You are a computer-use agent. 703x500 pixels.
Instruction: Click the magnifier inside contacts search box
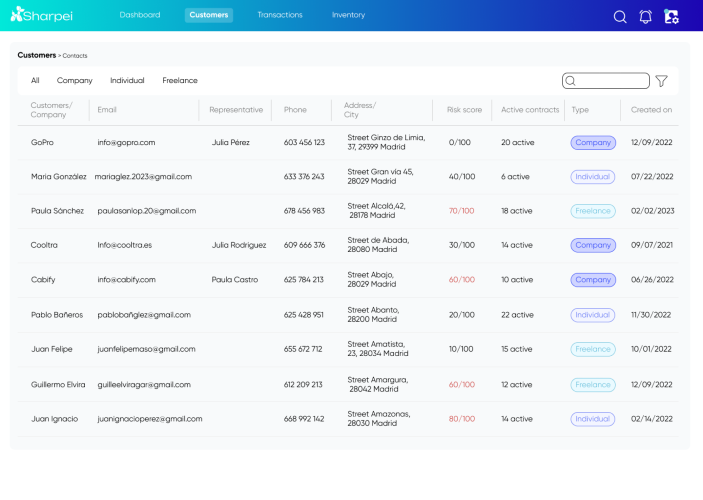tap(570, 81)
